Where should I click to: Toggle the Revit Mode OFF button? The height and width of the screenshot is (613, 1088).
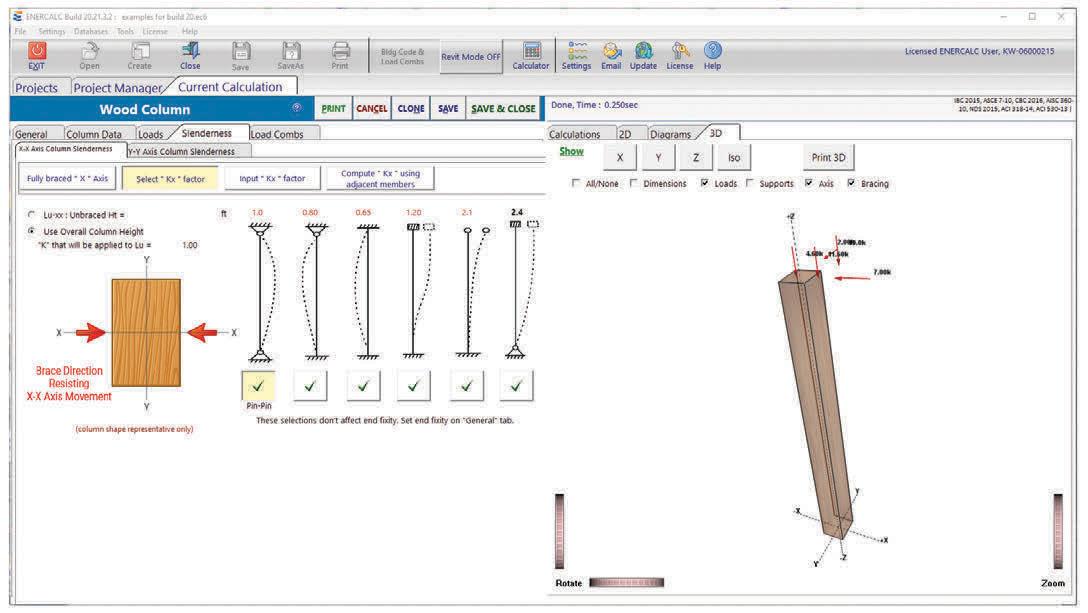point(470,57)
